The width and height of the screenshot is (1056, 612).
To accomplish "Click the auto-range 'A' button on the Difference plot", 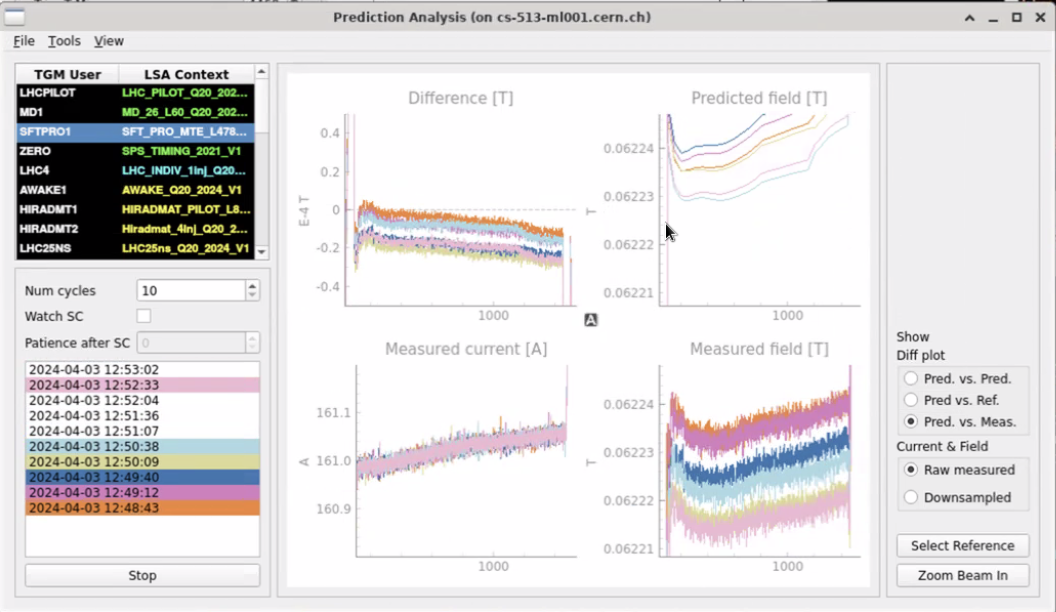I will [591, 320].
